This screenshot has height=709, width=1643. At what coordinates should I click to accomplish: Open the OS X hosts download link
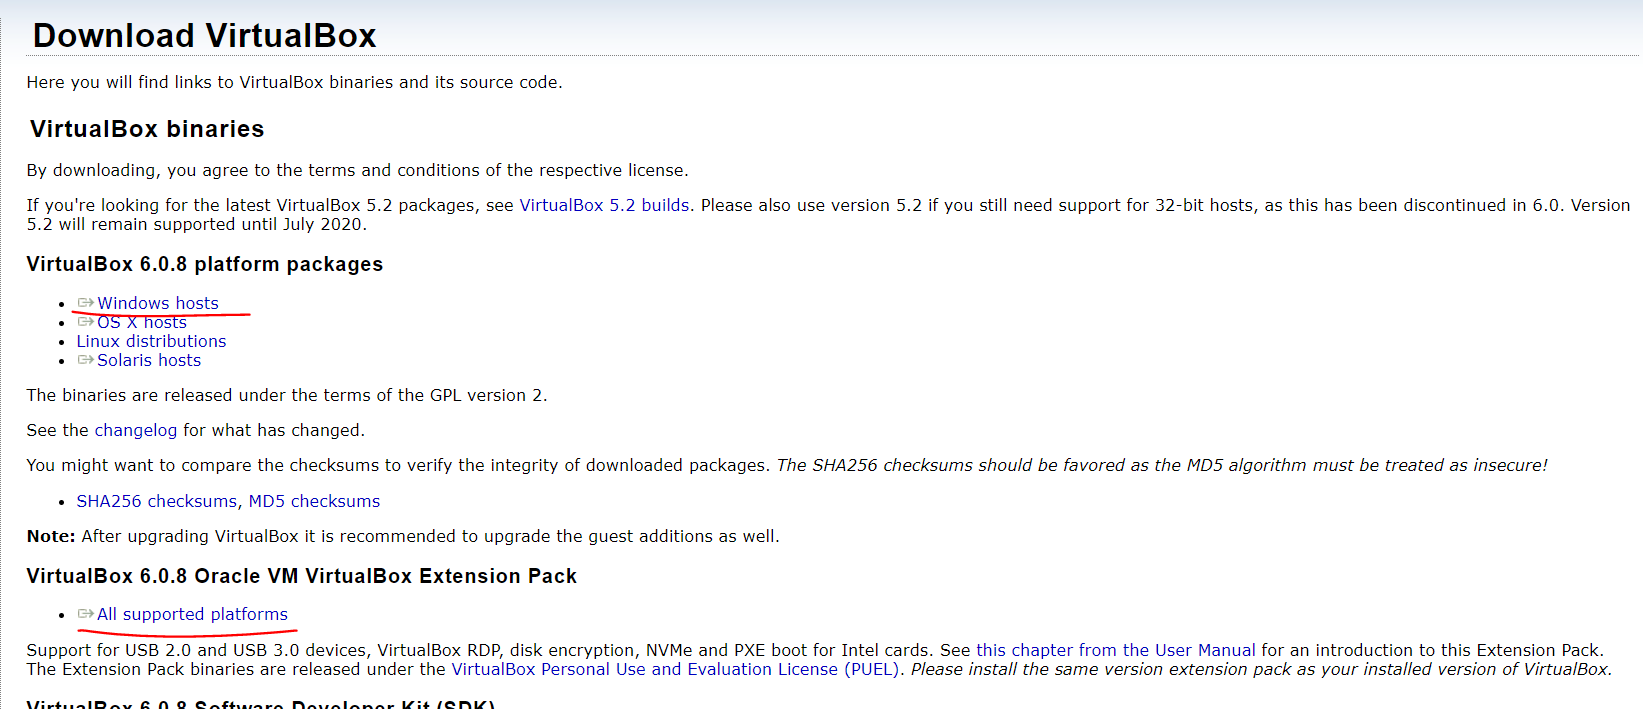click(142, 322)
